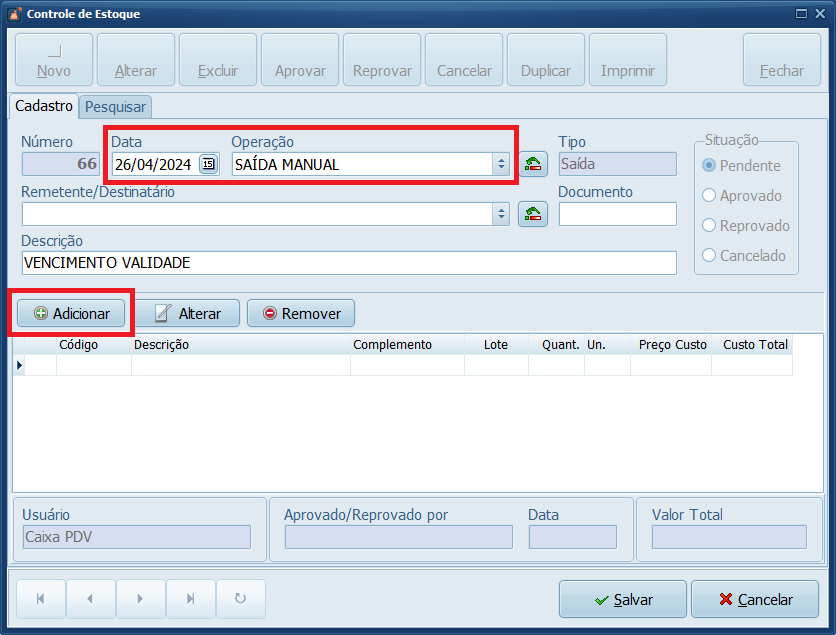Open the Cadastro tab

pyautogui.click(x=44, y=105)
